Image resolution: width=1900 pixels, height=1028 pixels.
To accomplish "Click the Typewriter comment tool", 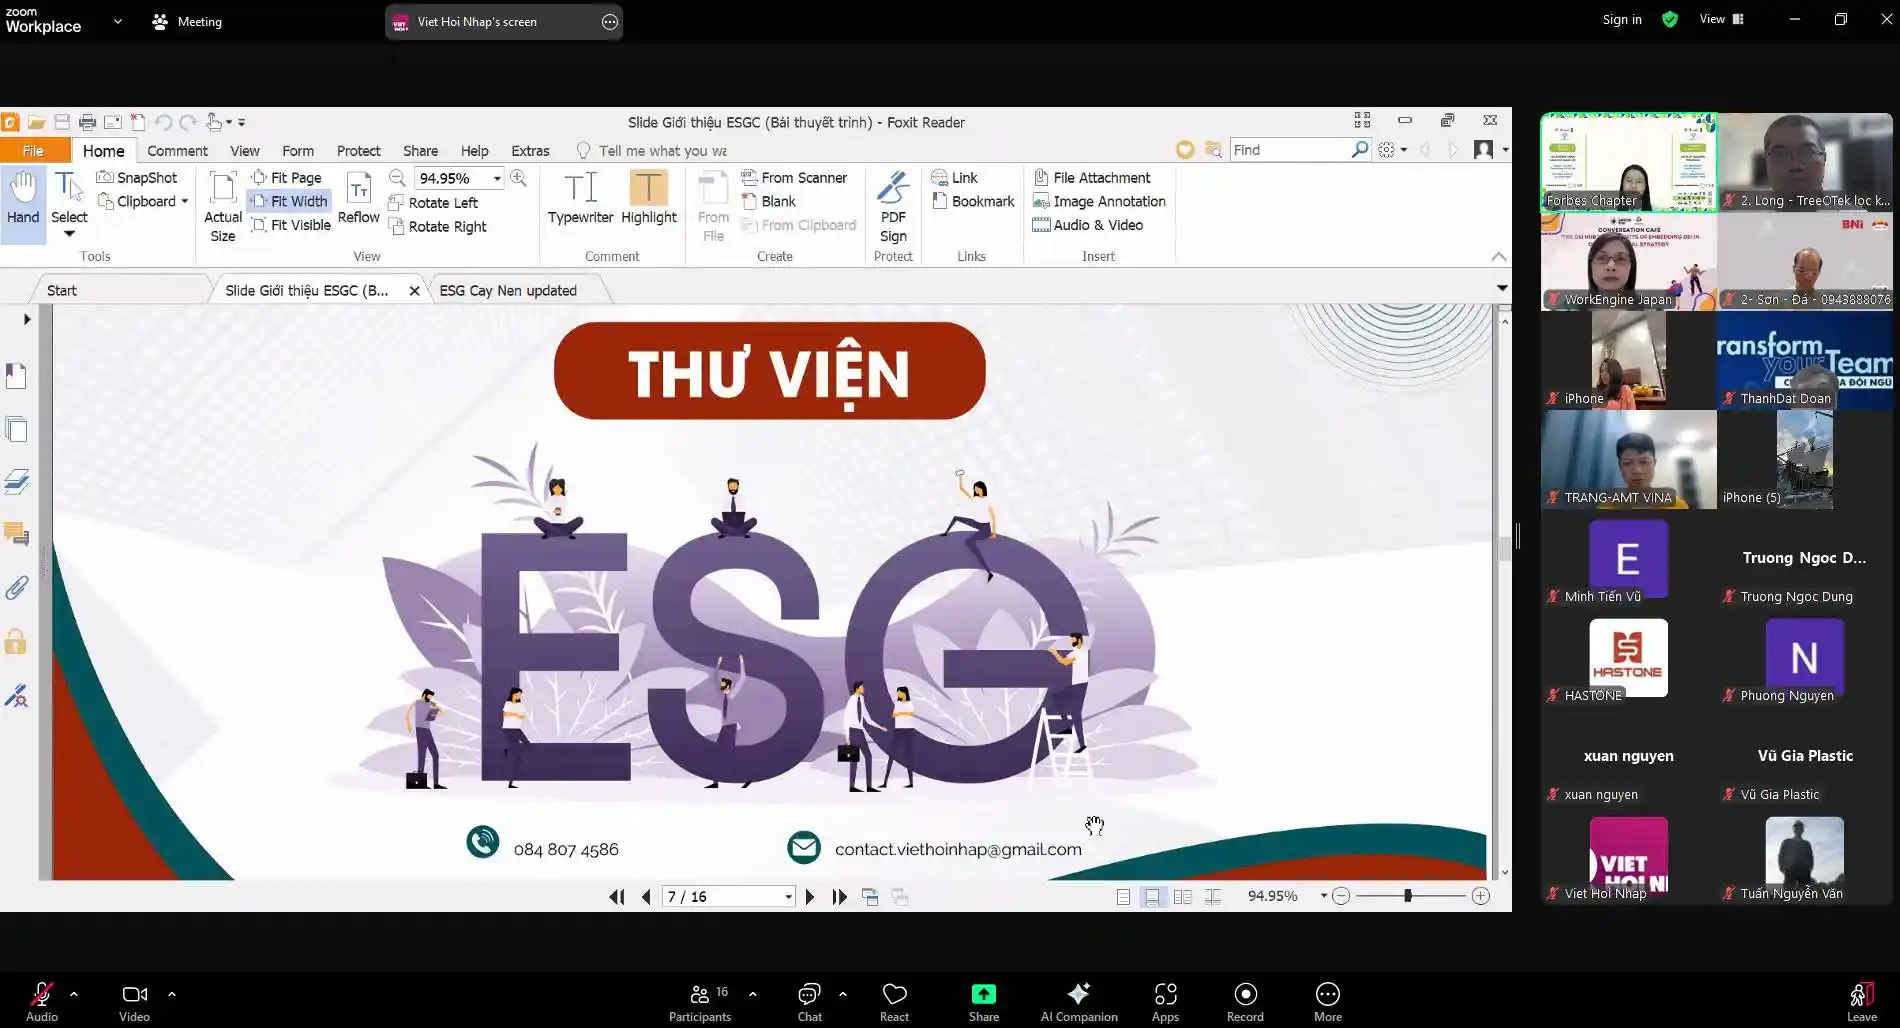I will [x=580, y=198].
